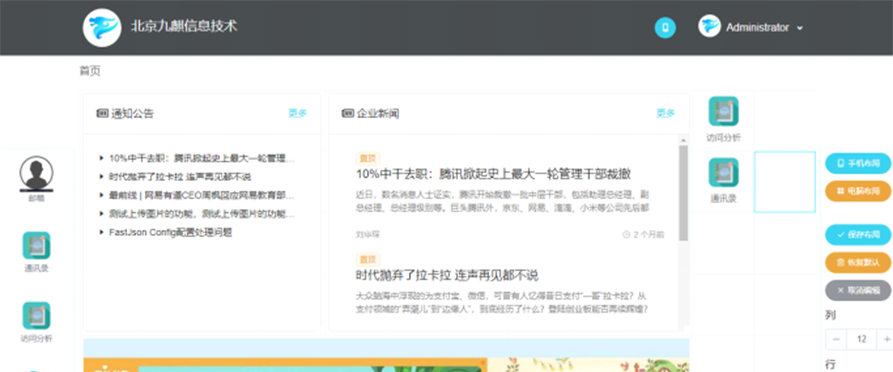893x372 pixels.
Task: Click 恢复默认 restore default button
Action: [858, 262]
